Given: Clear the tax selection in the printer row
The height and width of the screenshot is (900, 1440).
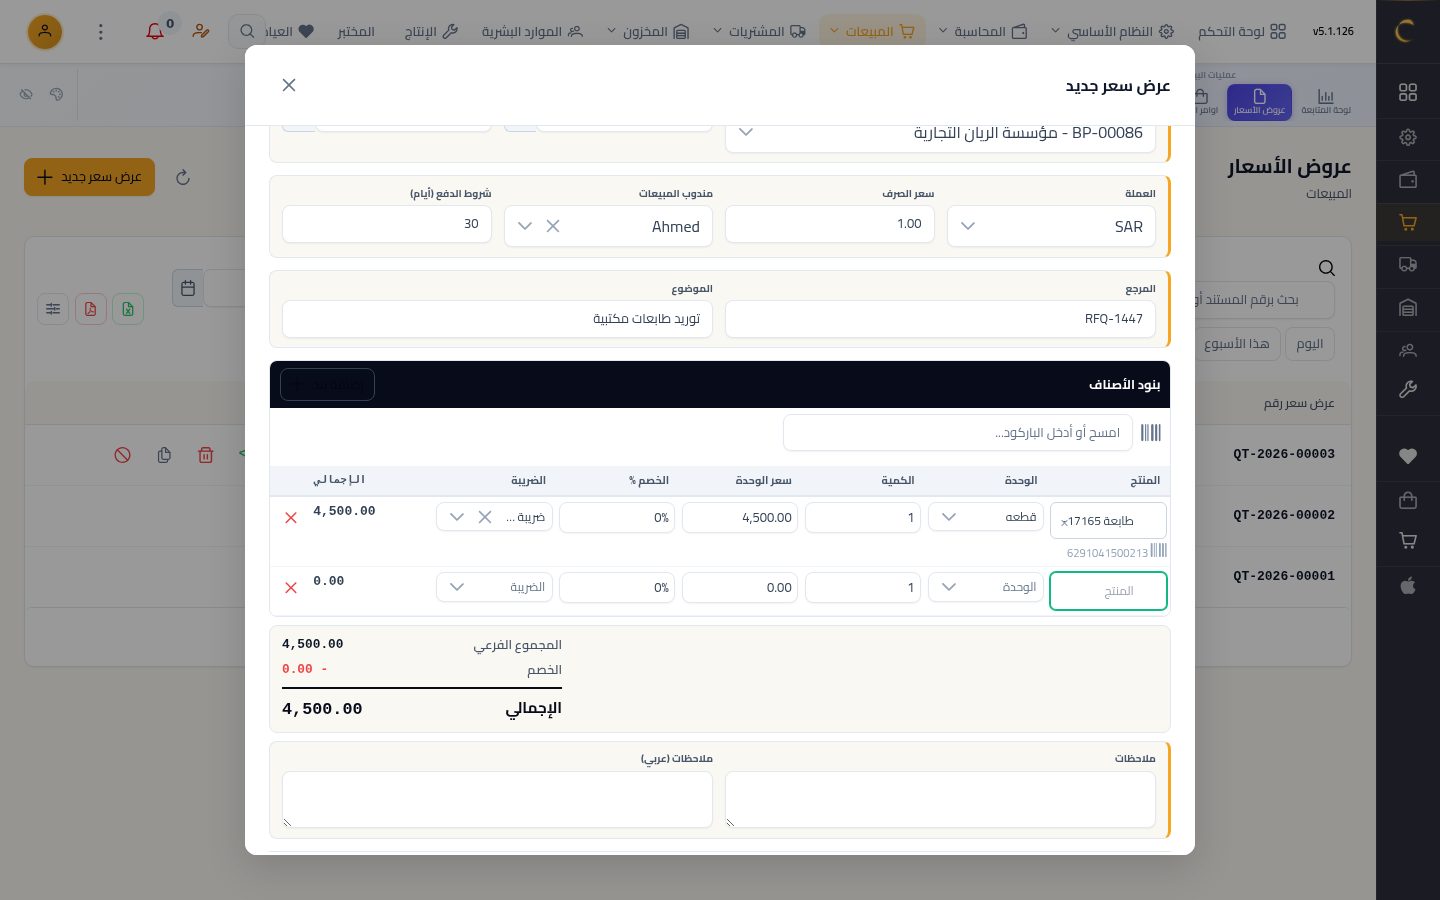Looking at the screenshot, I should 485,517.
